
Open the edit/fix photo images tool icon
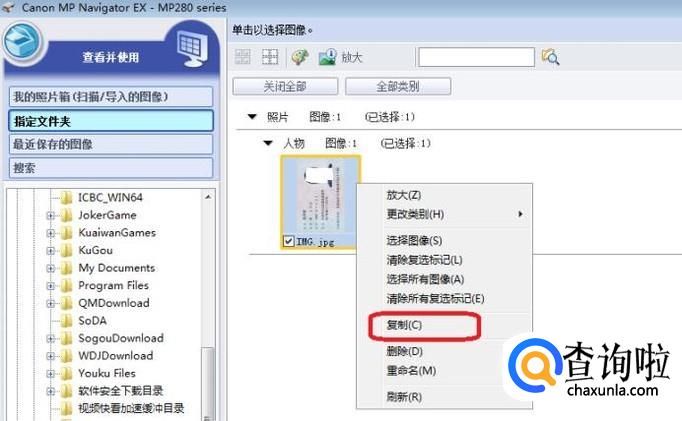tap(300, 57)
